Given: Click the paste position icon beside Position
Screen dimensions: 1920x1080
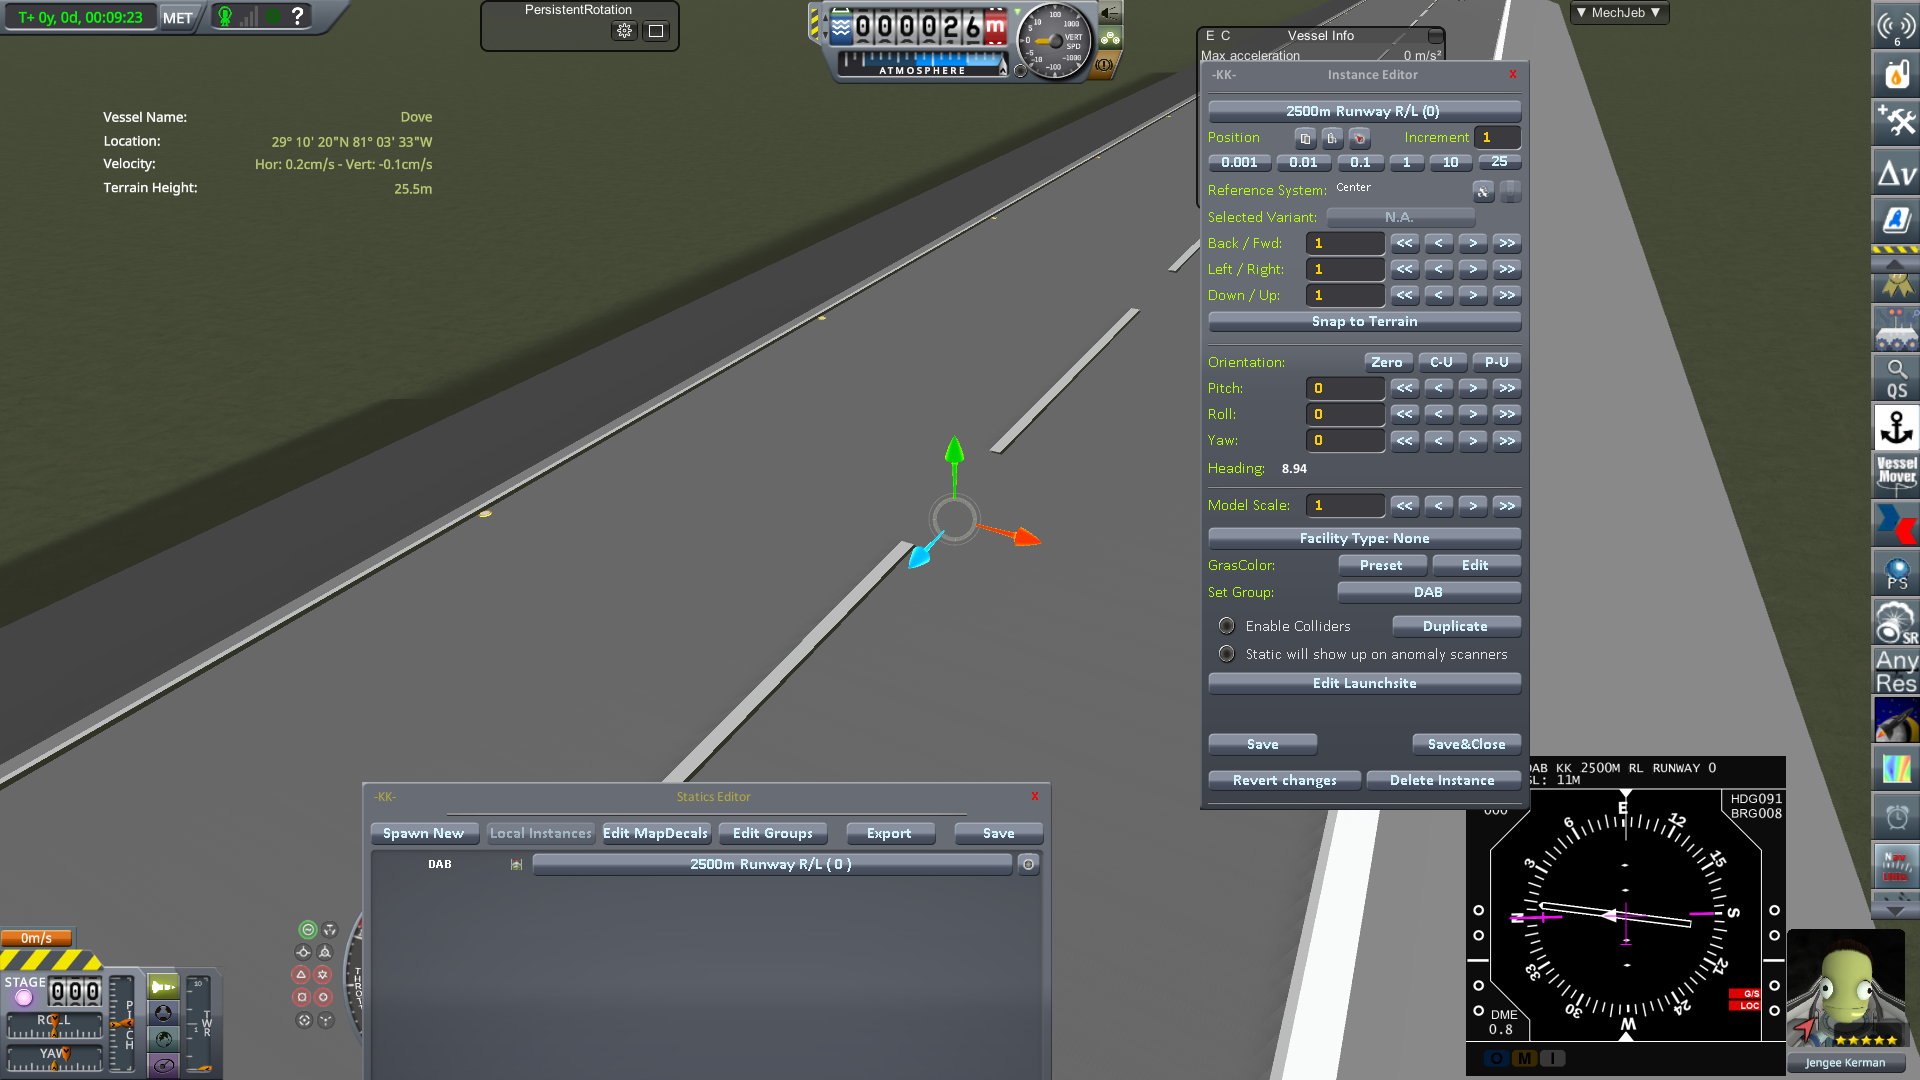Looking at the screenshot, I should 1331,138.
